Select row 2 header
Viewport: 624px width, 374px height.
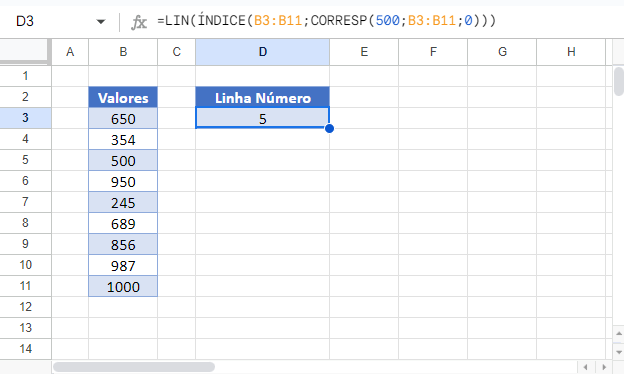(x=25, y=97)
